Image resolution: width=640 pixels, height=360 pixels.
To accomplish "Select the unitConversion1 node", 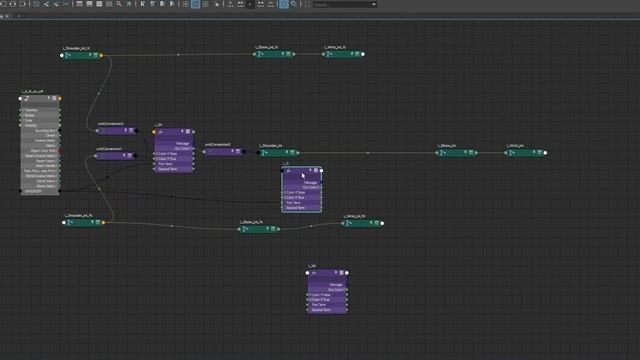I will pyautogui.click(x=116, y=156).
